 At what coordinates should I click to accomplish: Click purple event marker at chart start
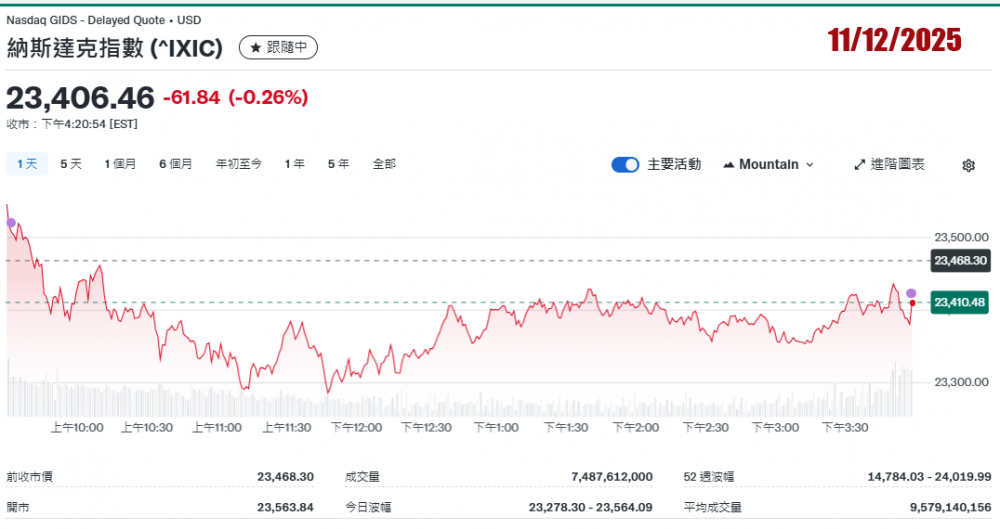[11, 222]
